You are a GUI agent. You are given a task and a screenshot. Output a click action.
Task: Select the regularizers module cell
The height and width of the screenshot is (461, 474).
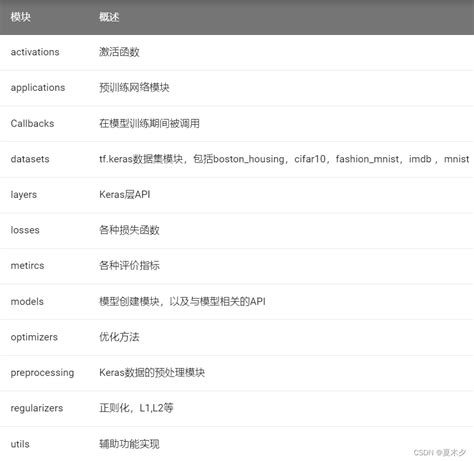[x=37, y=408]
